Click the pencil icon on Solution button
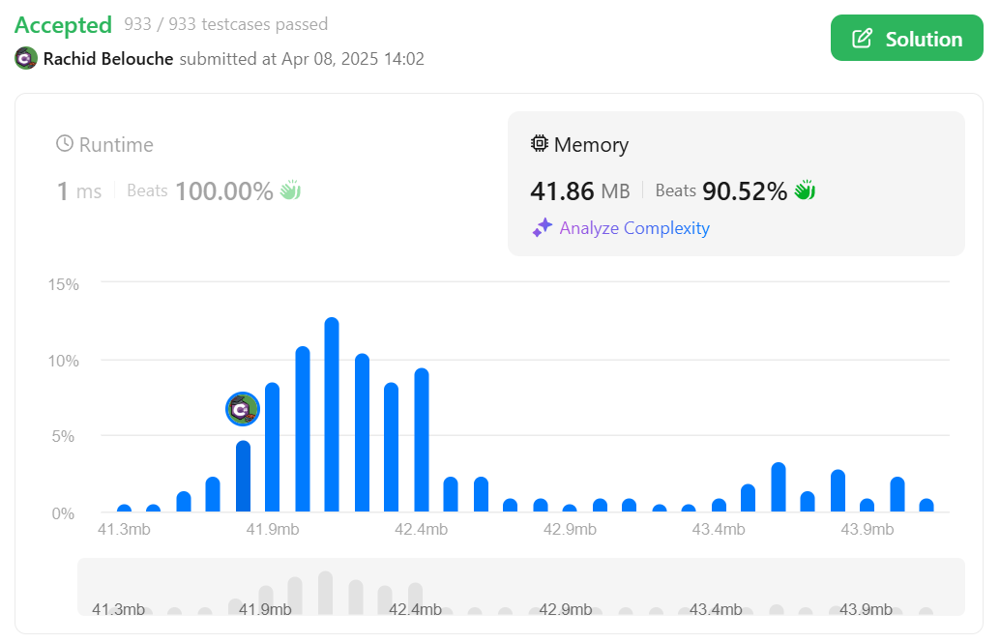 click(x=861, y=39)
